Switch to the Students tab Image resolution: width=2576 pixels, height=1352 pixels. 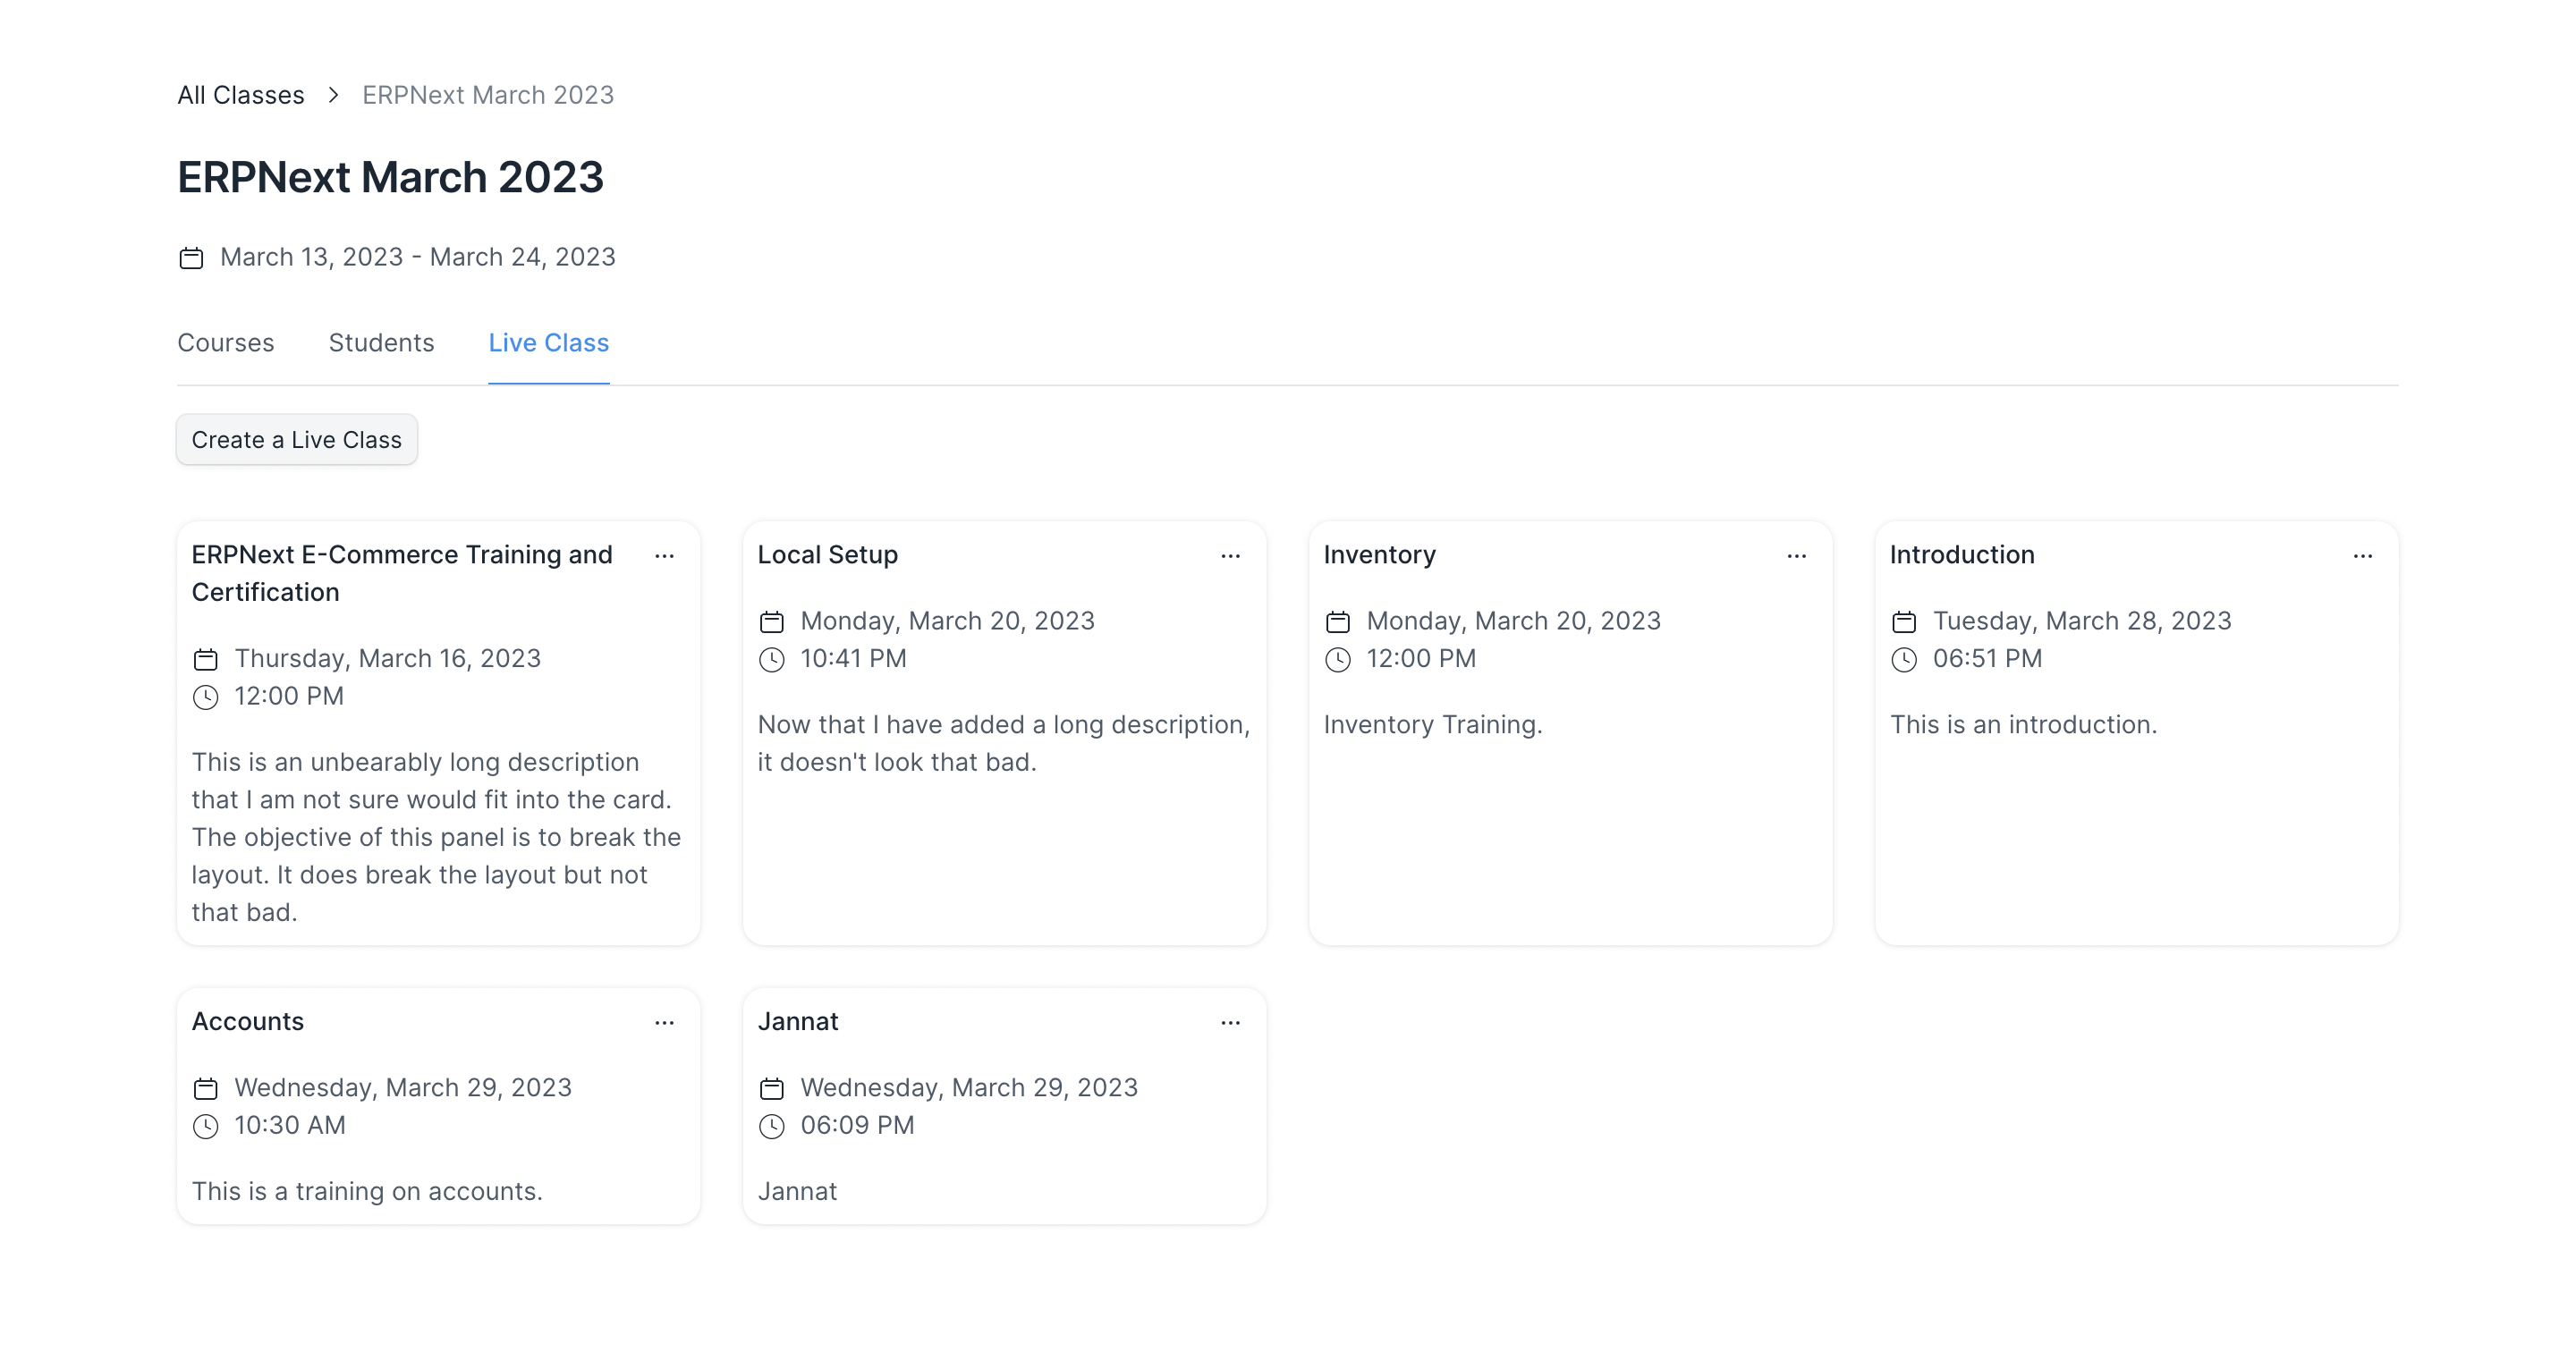tap(381, 343)
